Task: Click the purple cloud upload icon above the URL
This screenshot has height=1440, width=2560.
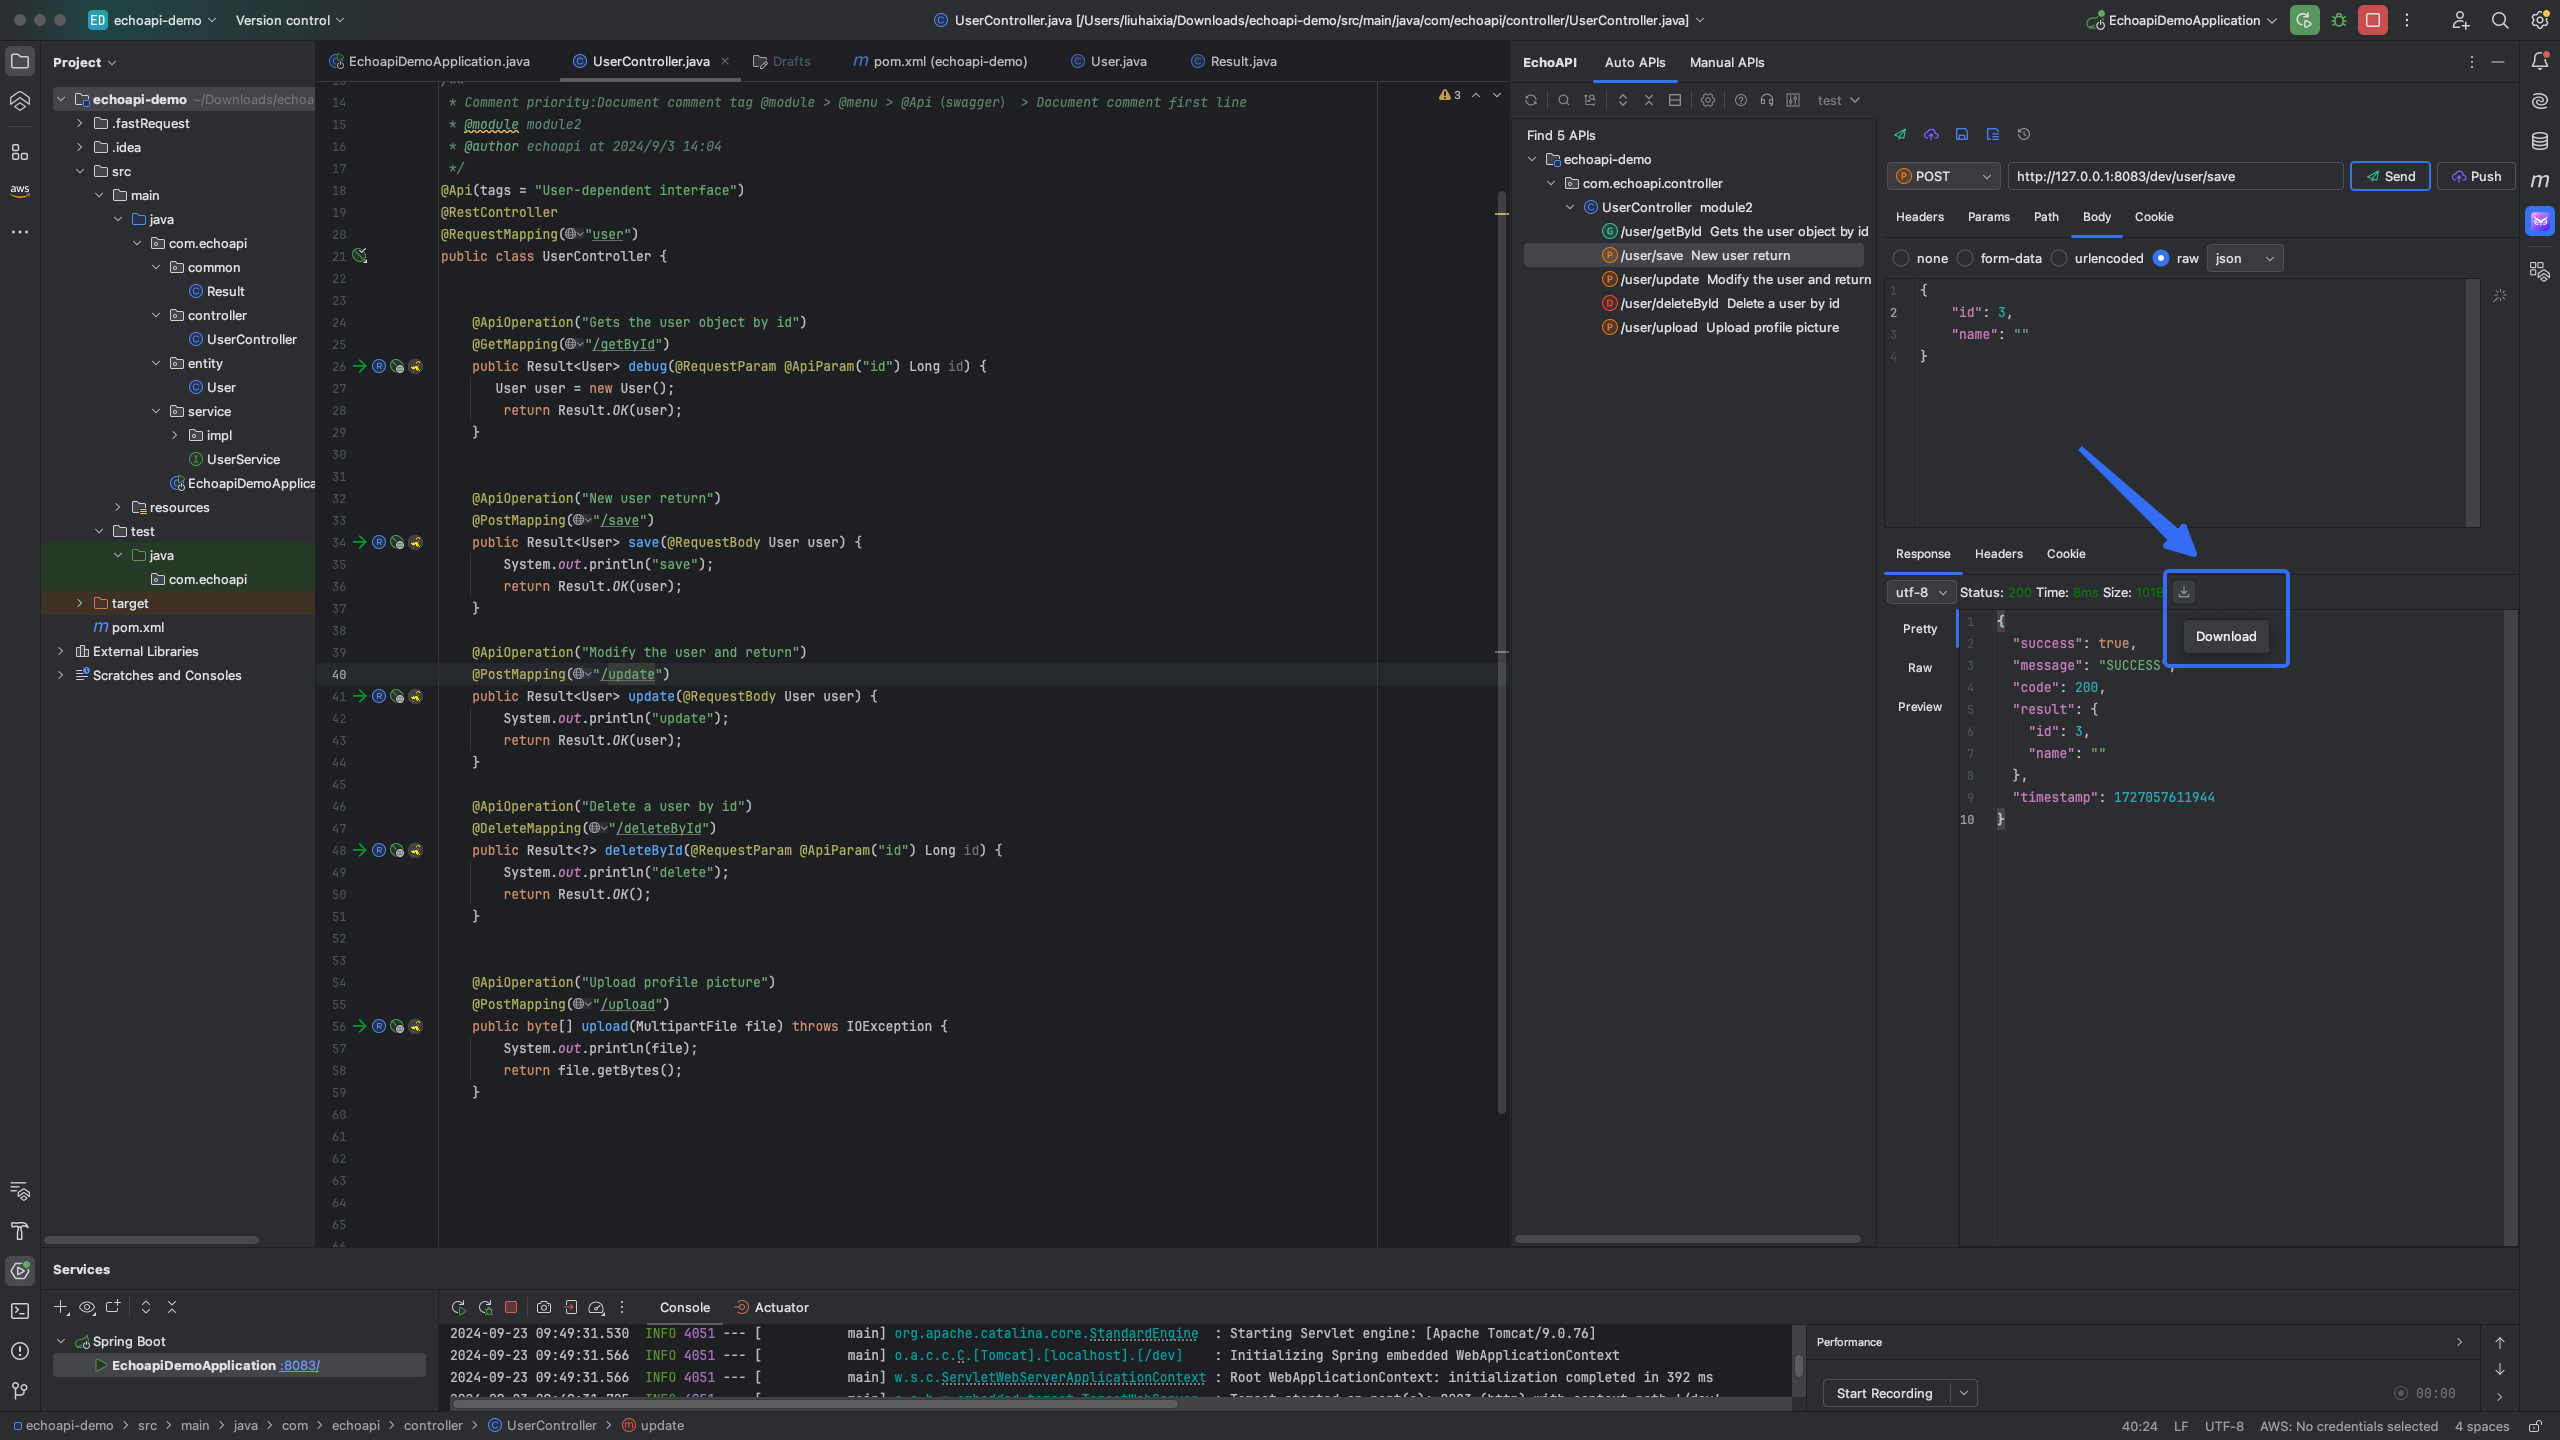Action: pyautogui.click(x=1931, y=134)
